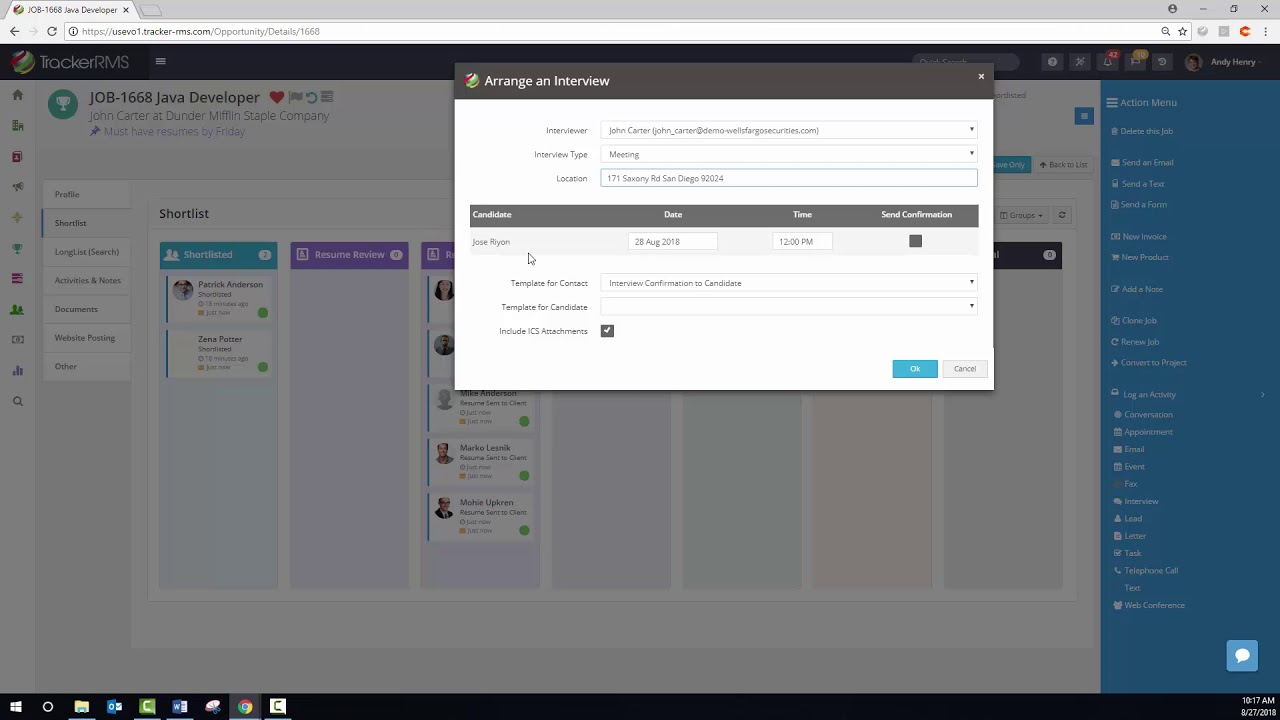1280x720 pixels.
Task: Click the bell notifications icon with badge 42
Action: (1107, 62)
